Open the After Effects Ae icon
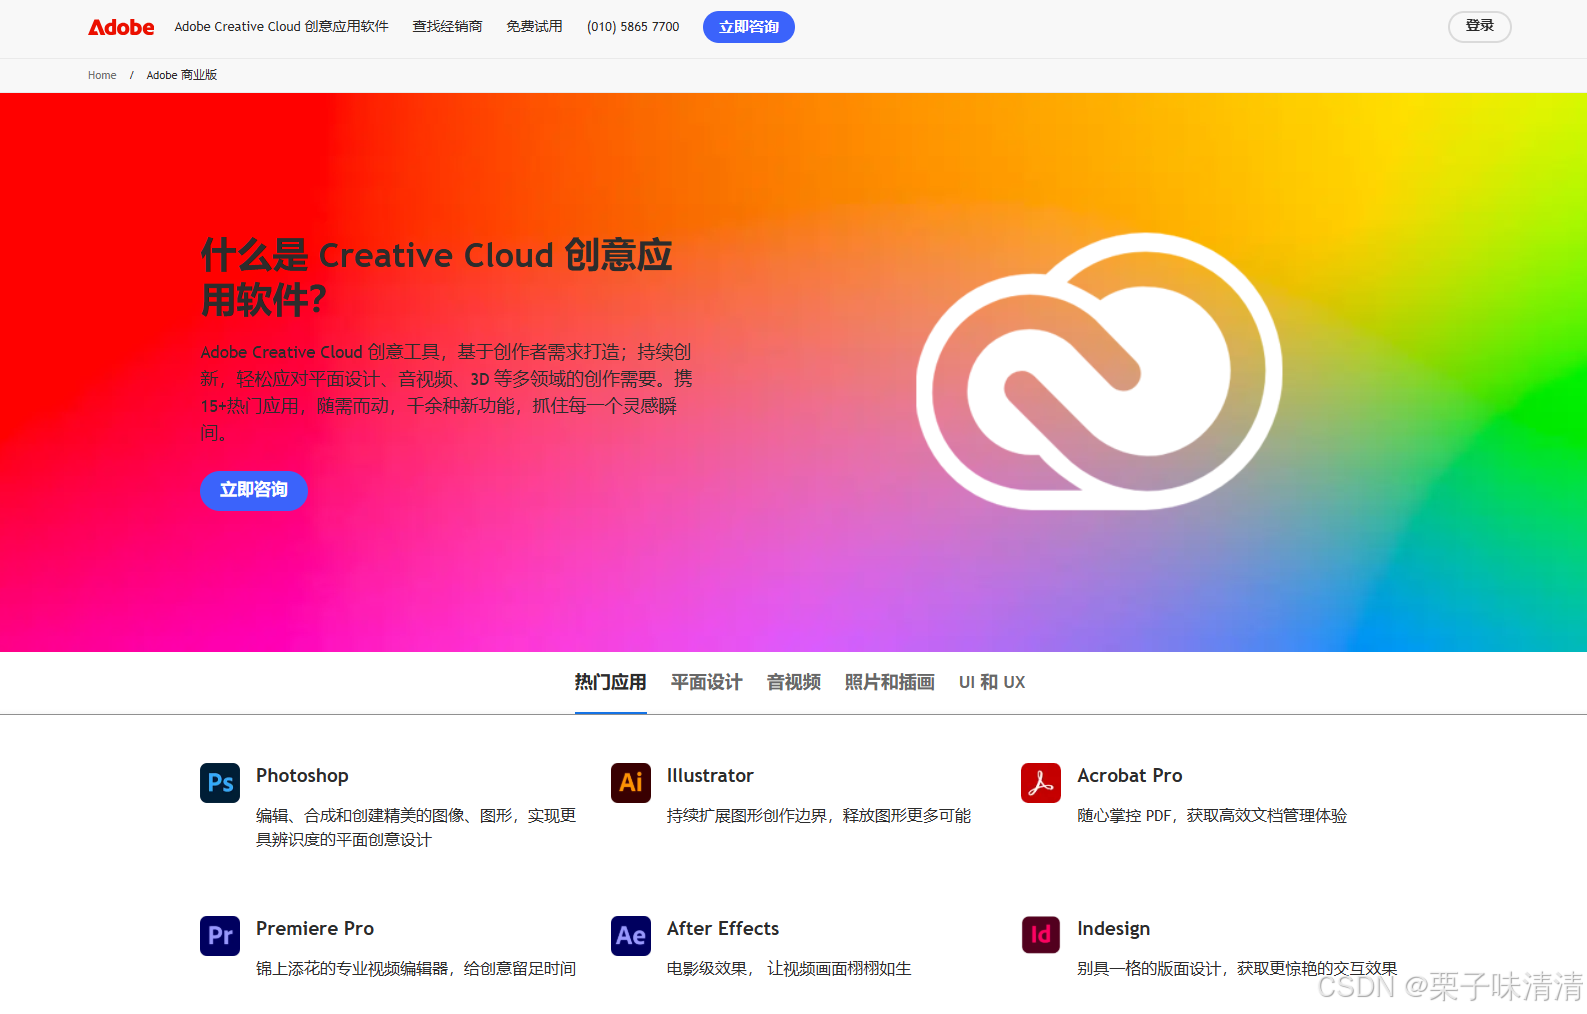The image size is (1587, 1014). (631, 936)
